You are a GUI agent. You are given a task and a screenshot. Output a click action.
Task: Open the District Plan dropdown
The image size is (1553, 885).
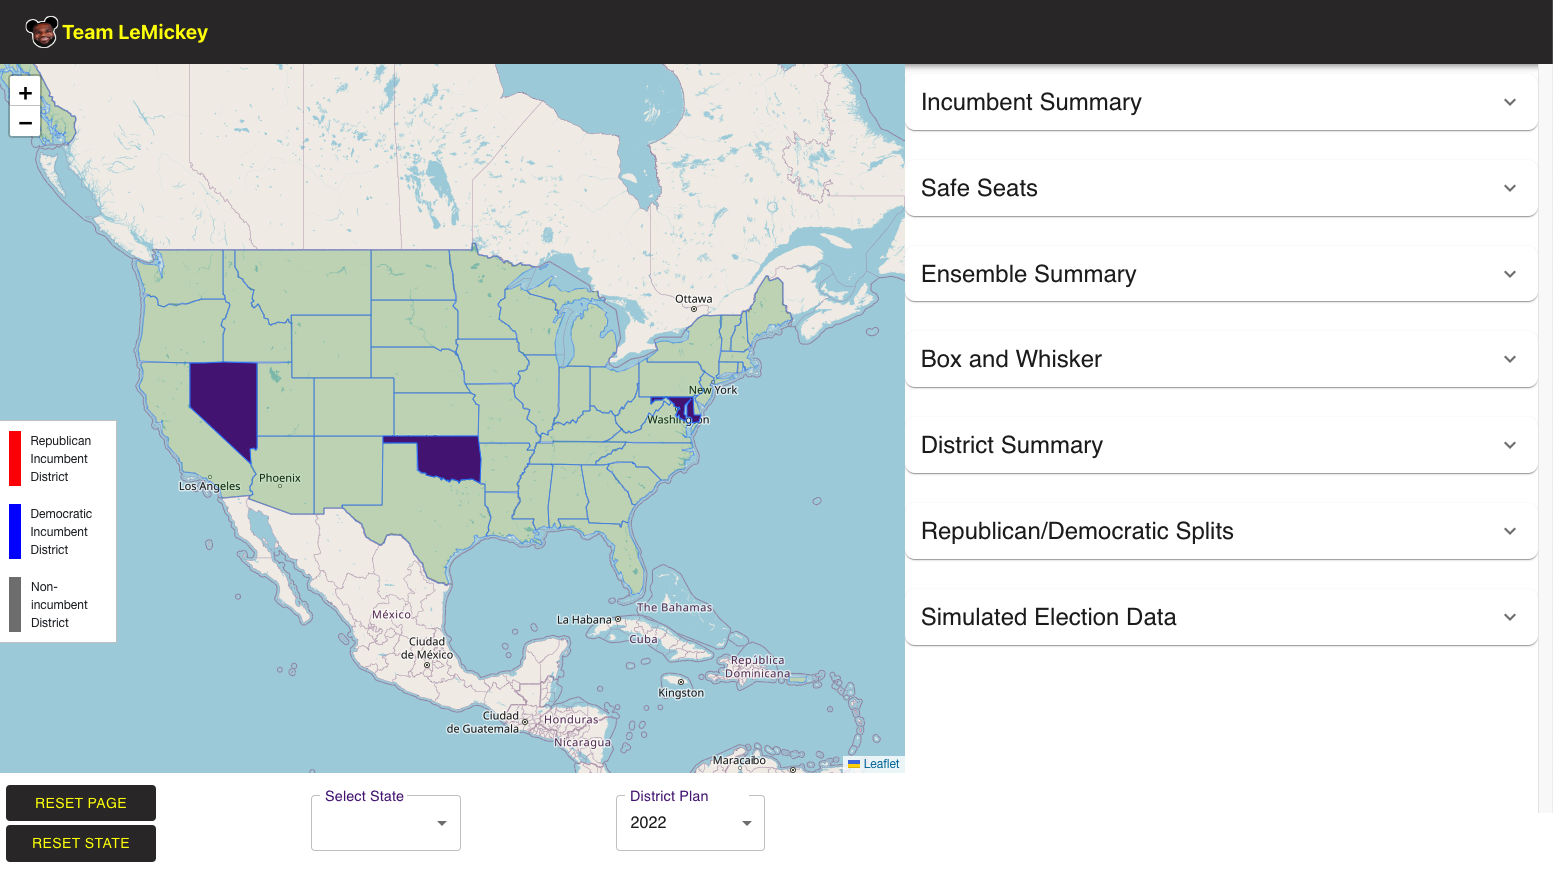[690, 823]
